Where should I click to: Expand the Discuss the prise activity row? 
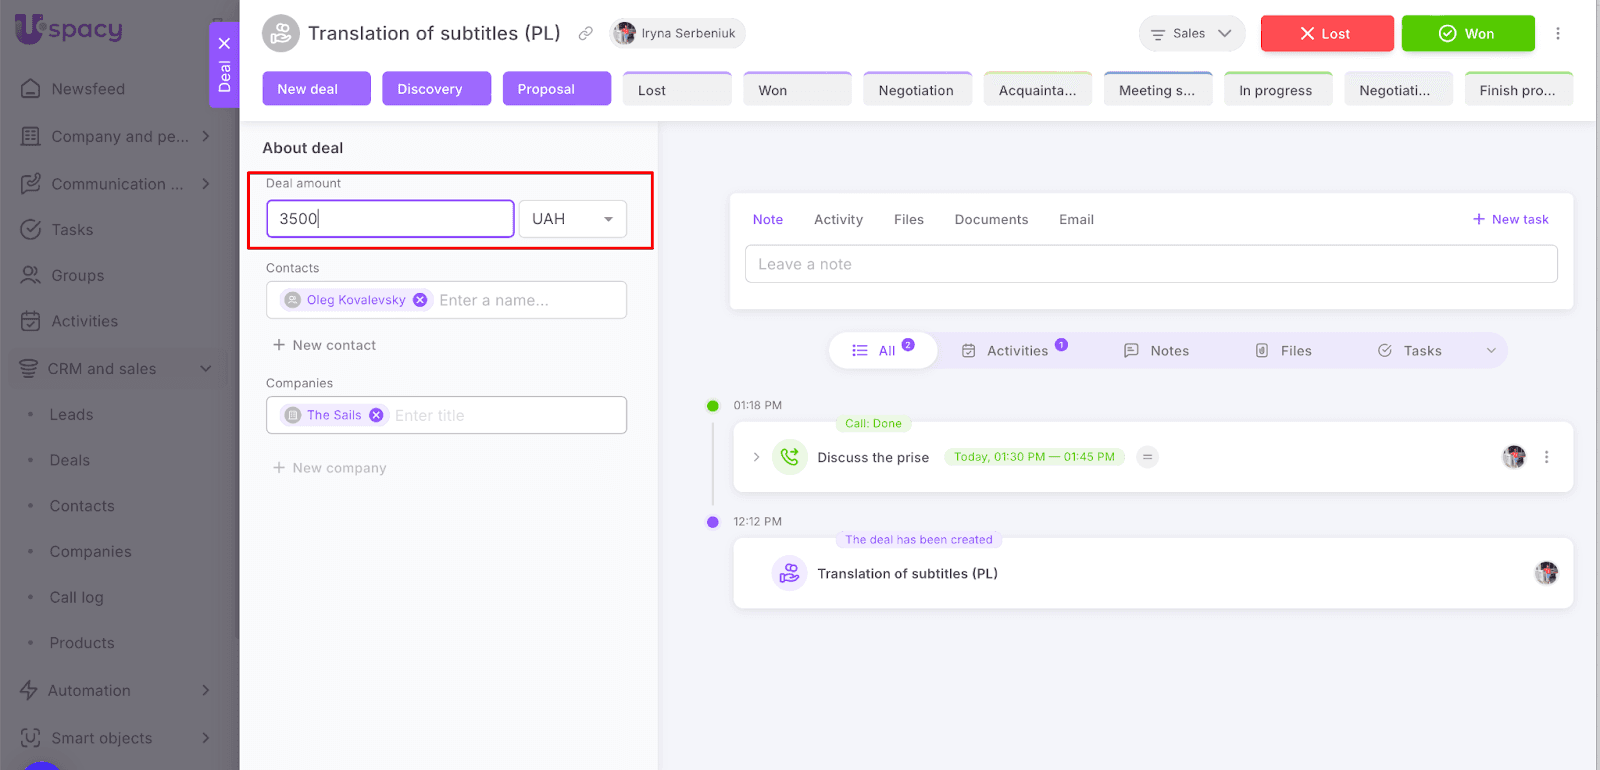pos(756,457)
